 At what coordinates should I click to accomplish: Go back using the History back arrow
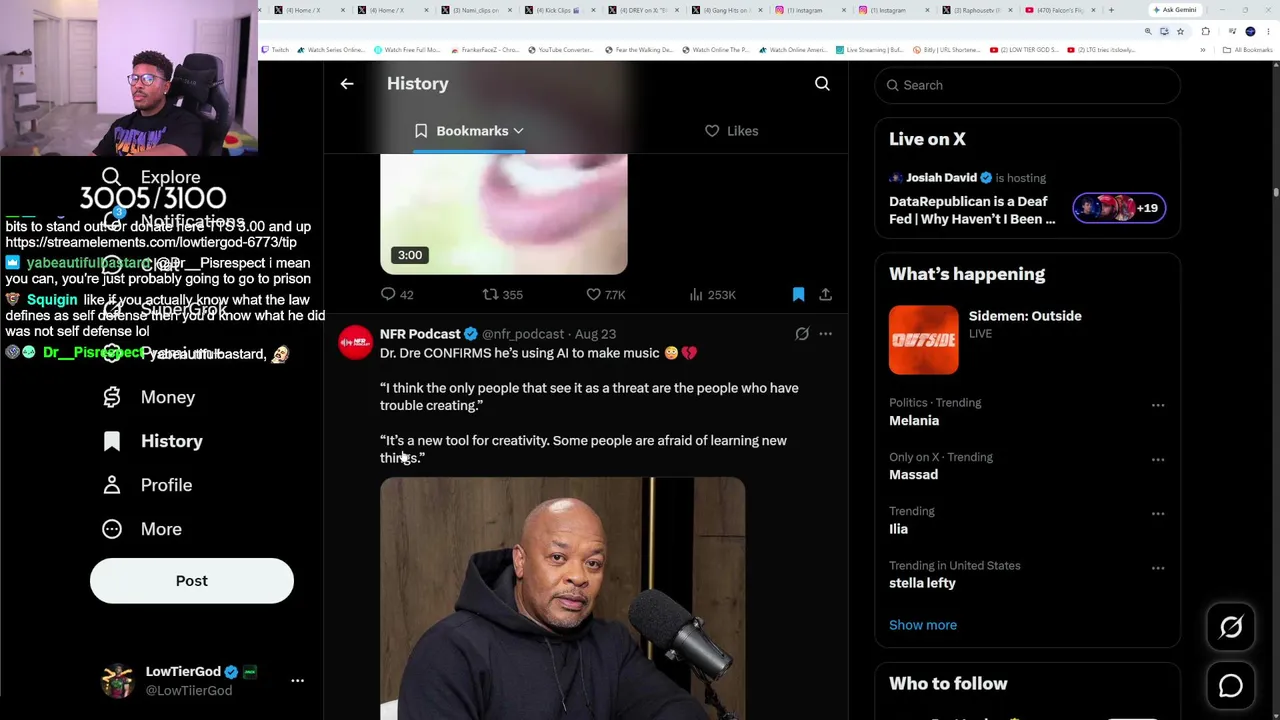click(x=347, y=84)
